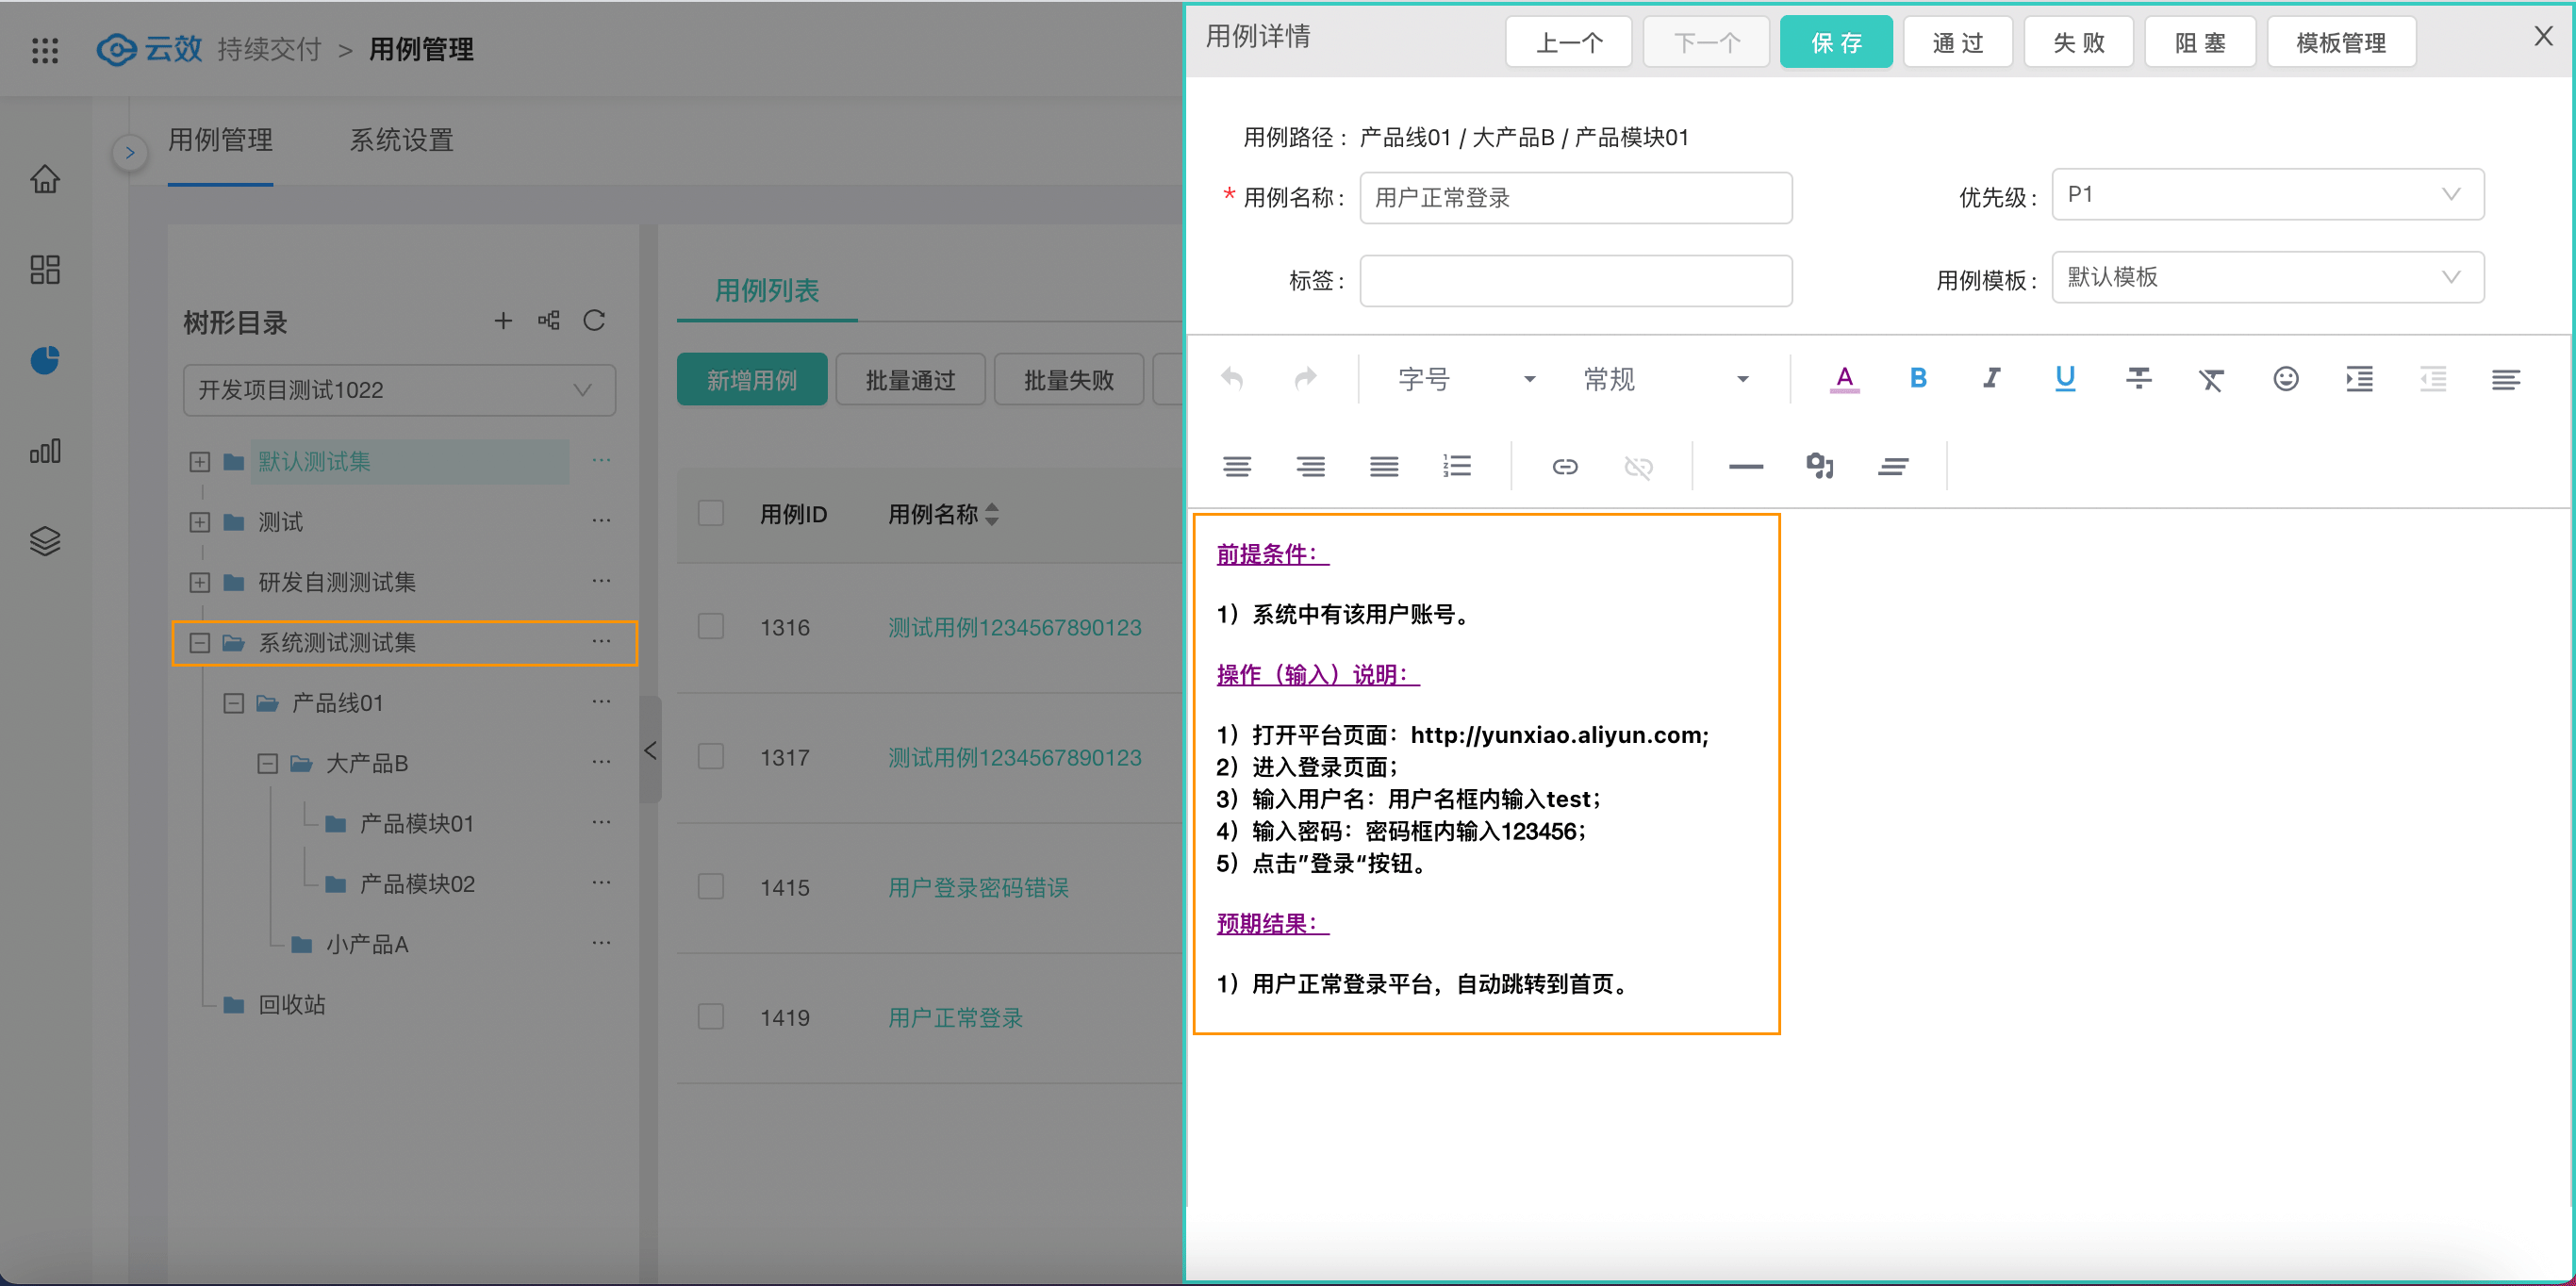Check the box for case 1419

(711, 1017)
